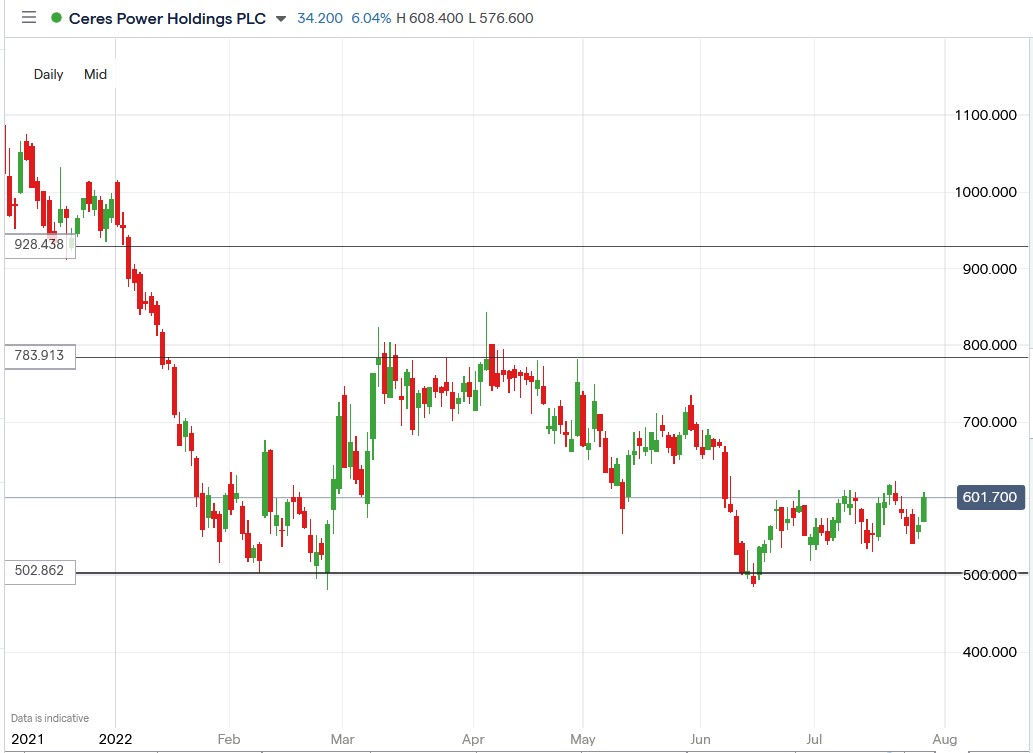Toggle the price change 6.04% display
1033x753 pixels.
pyautogui.click(x=369, y=18)
